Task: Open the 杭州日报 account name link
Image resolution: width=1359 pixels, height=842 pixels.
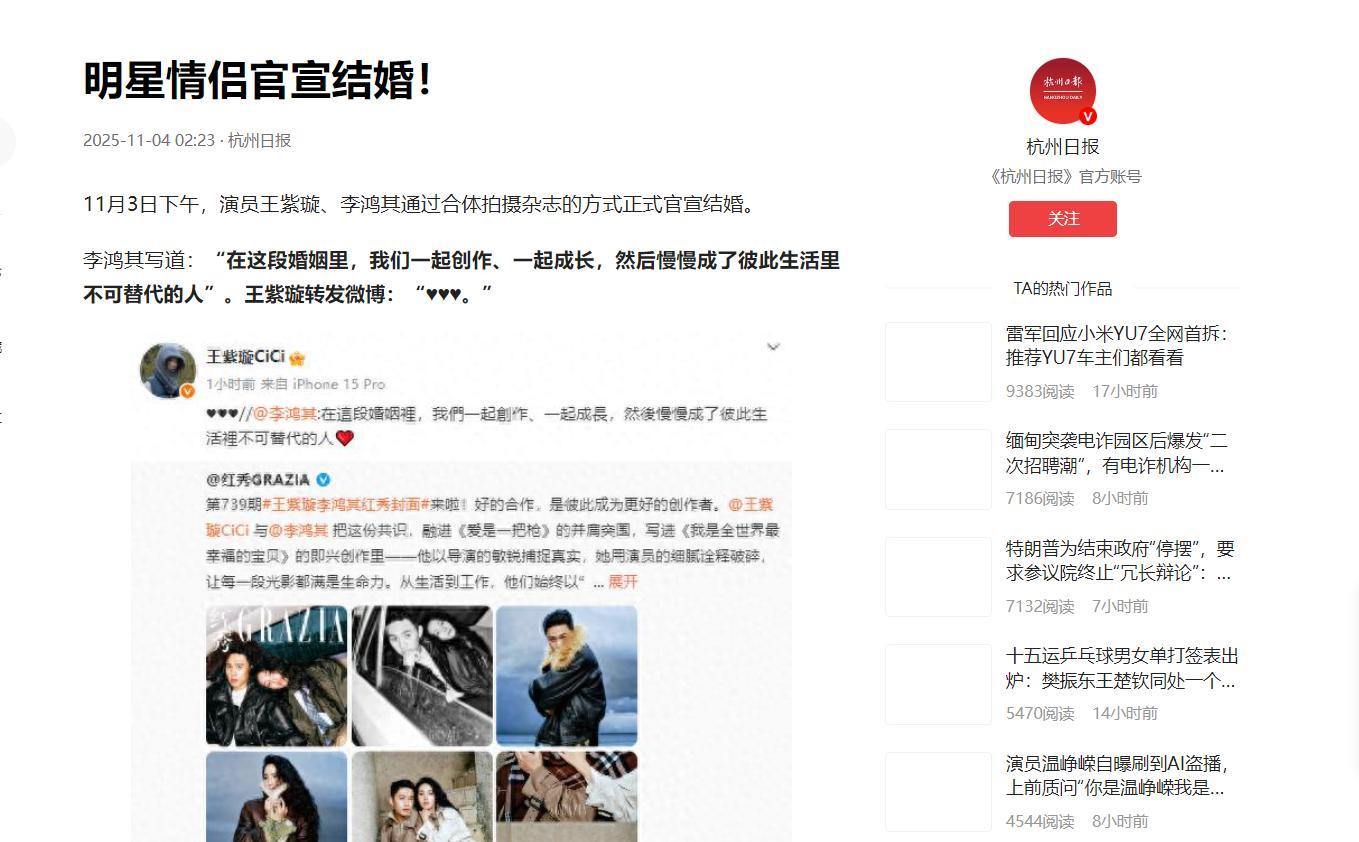Action: [x=1062, y=147]
